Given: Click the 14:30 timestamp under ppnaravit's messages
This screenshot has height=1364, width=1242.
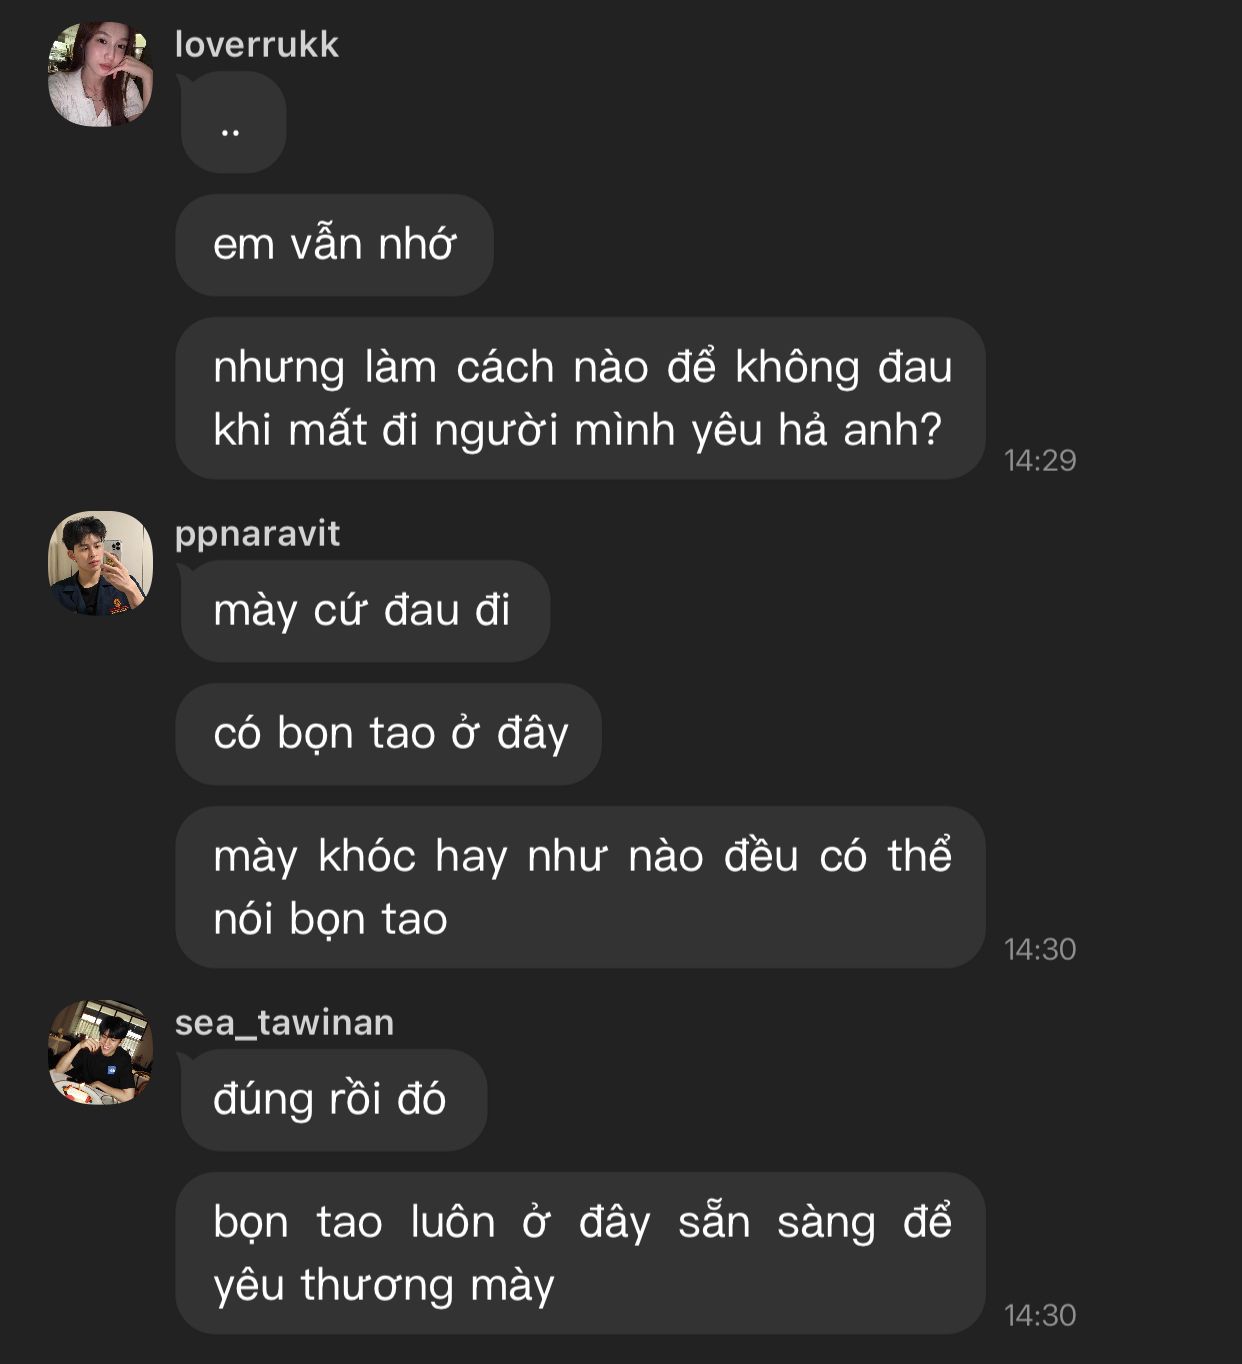Looking at the screenshot, I should pyautogui.click(x=1040, y=949).
